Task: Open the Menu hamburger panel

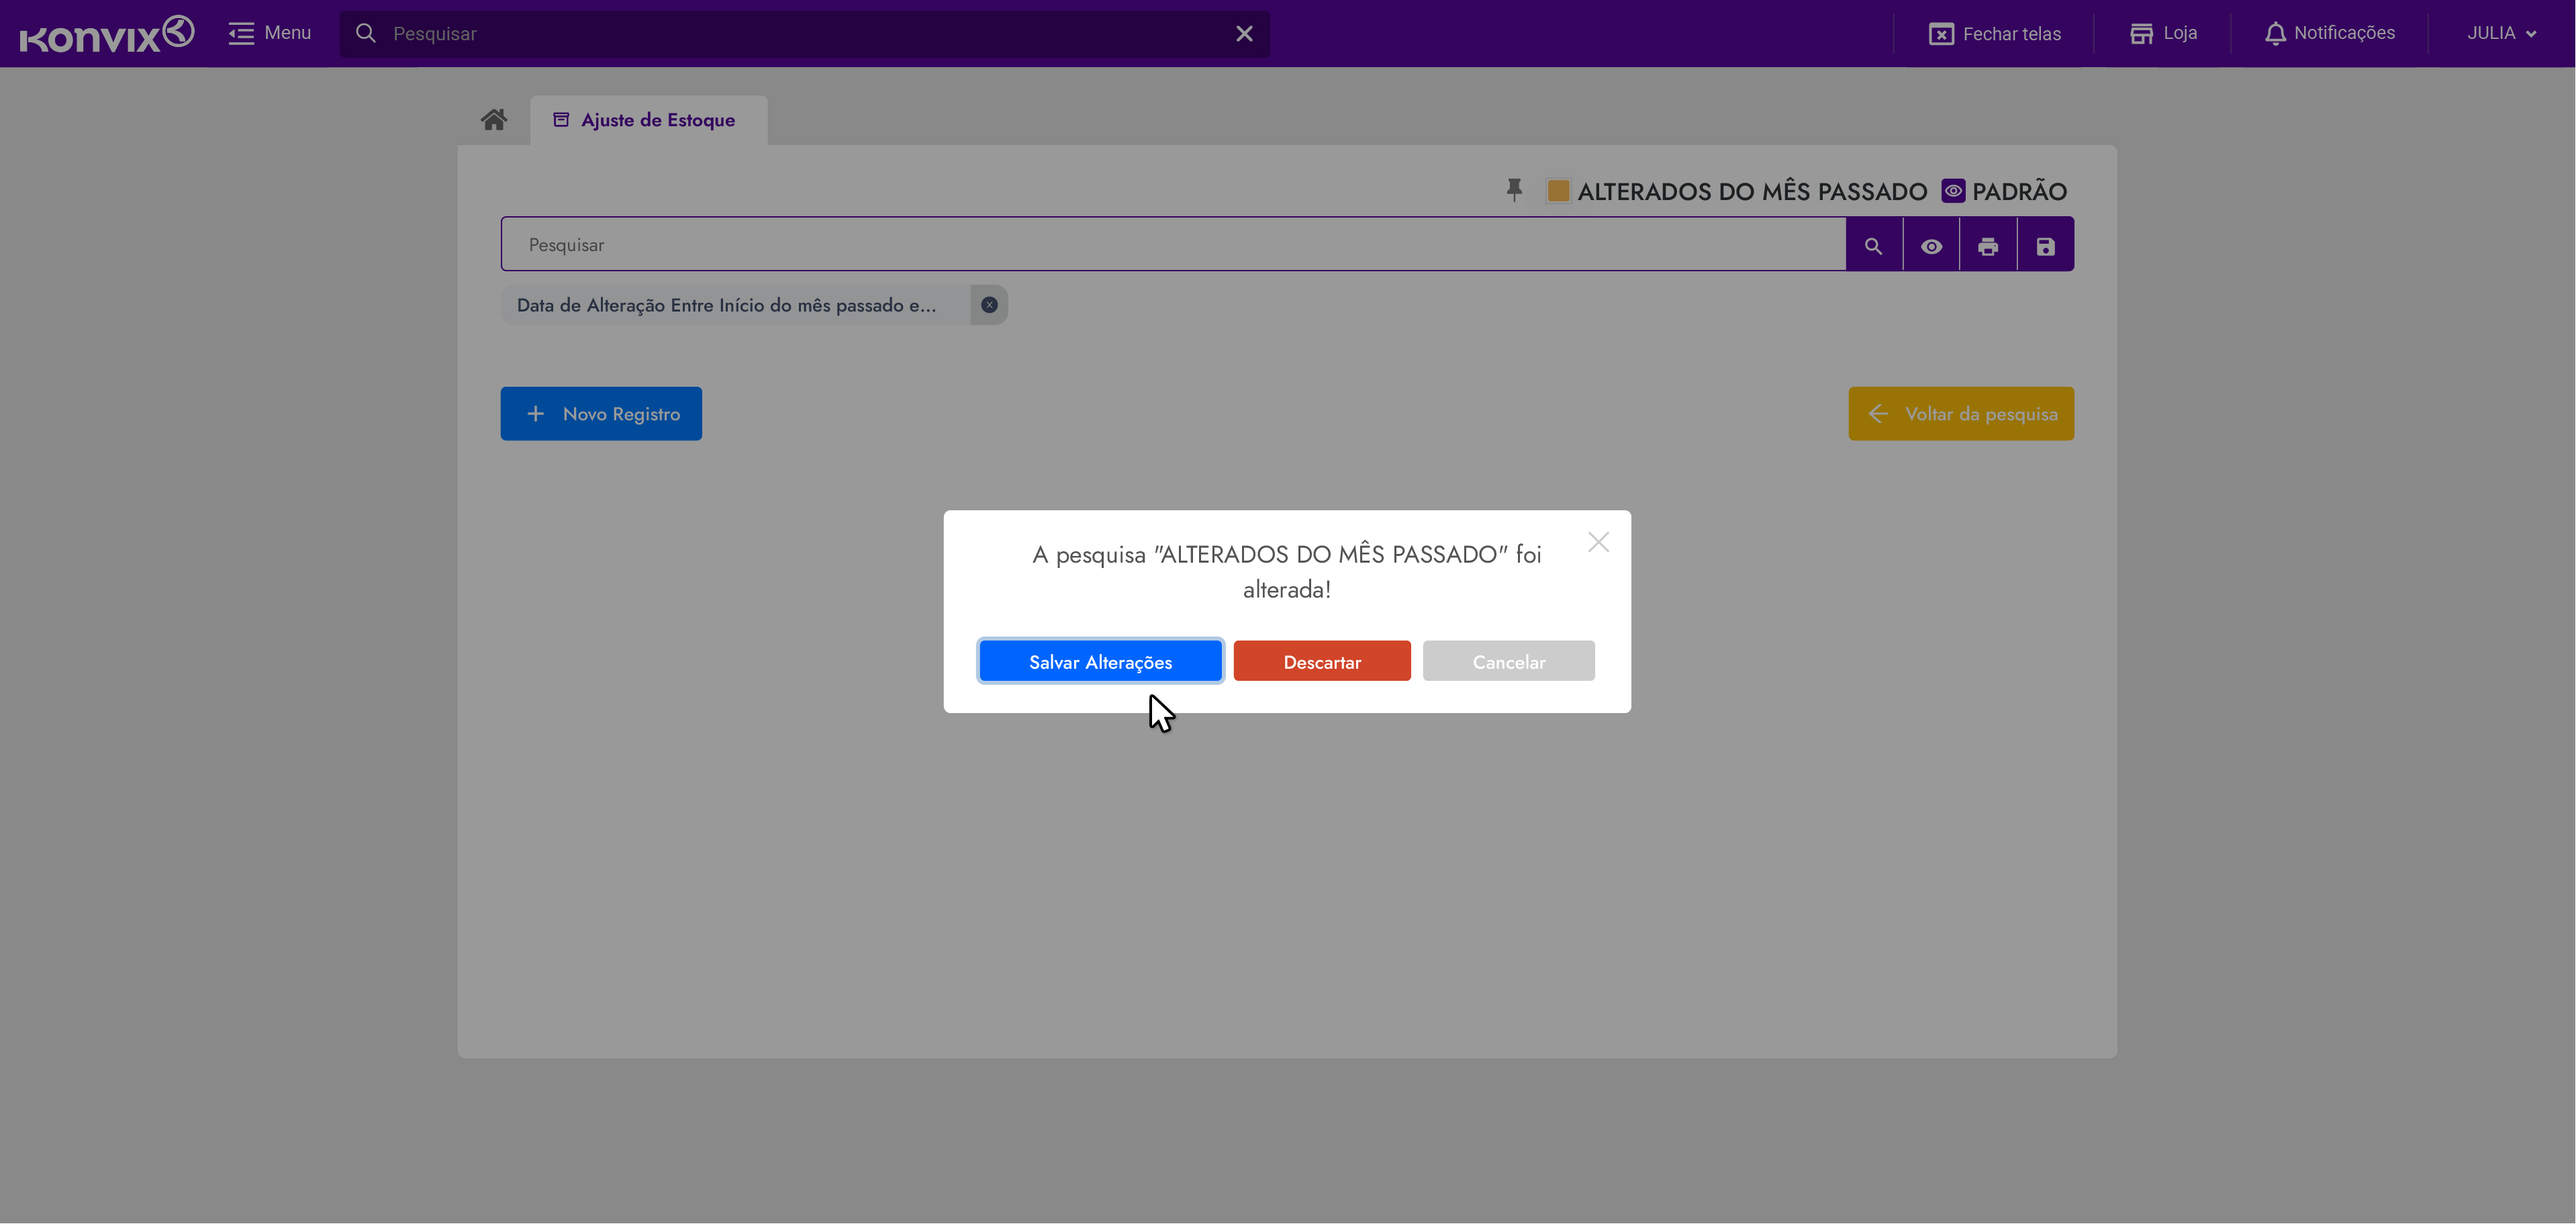Action: (x=270, y=34)
